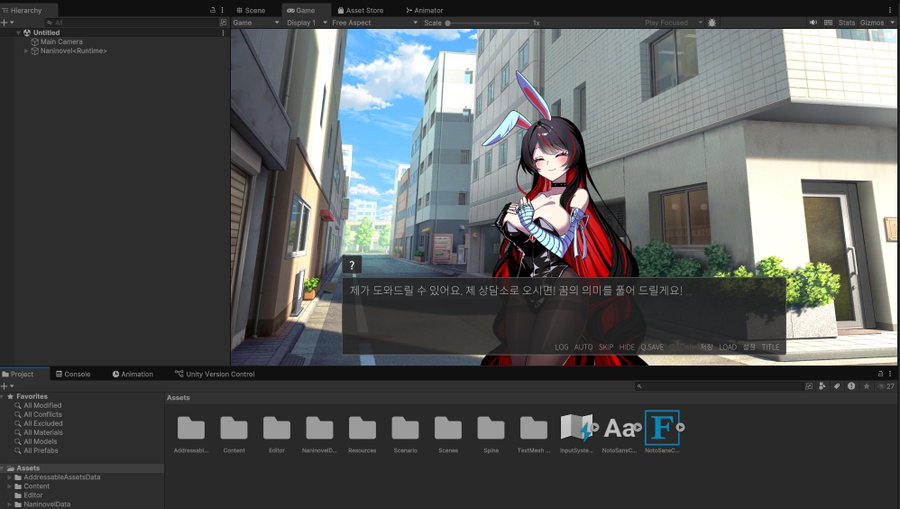This screenshot has width=900, height=509.
Task: Click SKIP in the dialogue panel
Action: click(606, 347)
